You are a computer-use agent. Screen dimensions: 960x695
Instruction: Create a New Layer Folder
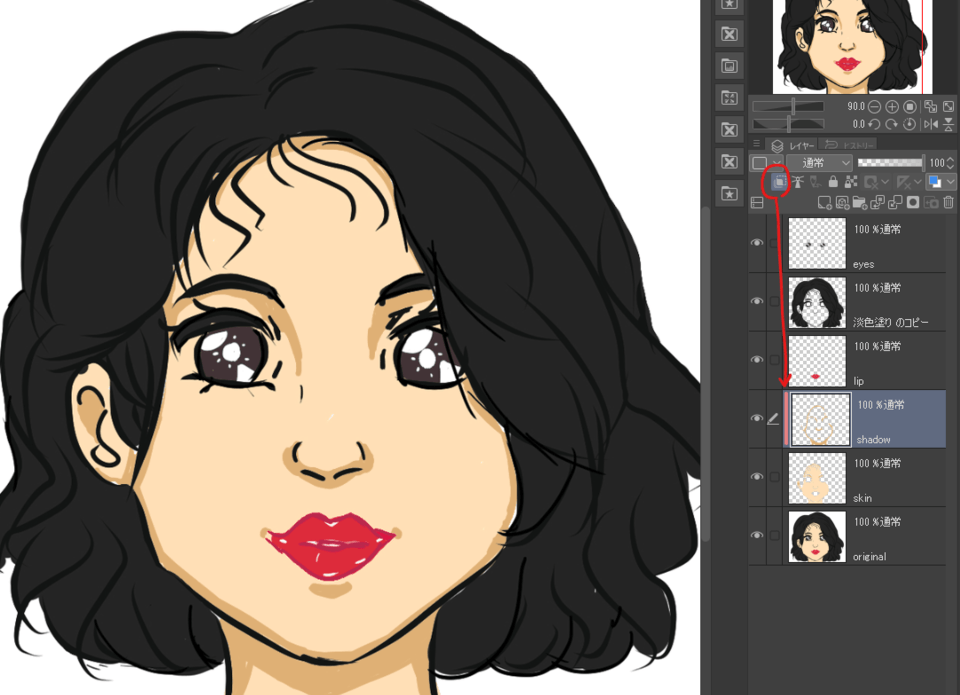pyautogui.click(x=861, y=202)
